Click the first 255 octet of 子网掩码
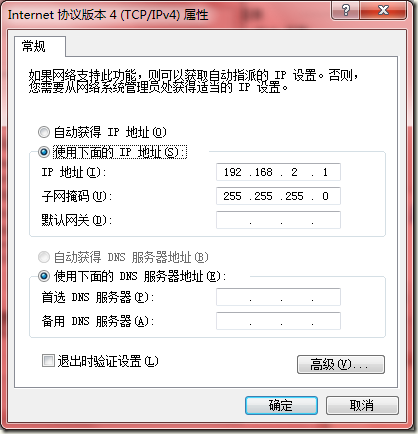 point(233,196)
